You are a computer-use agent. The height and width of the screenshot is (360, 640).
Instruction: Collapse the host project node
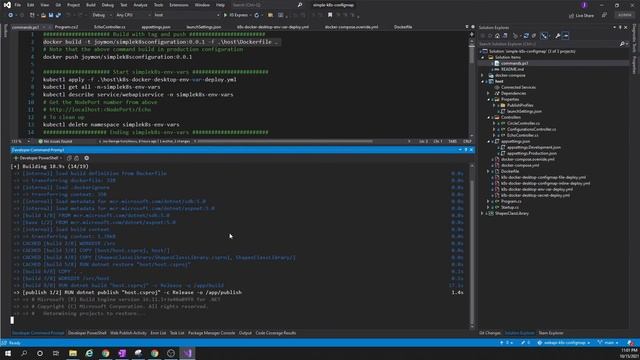click(x=483, y=82)
